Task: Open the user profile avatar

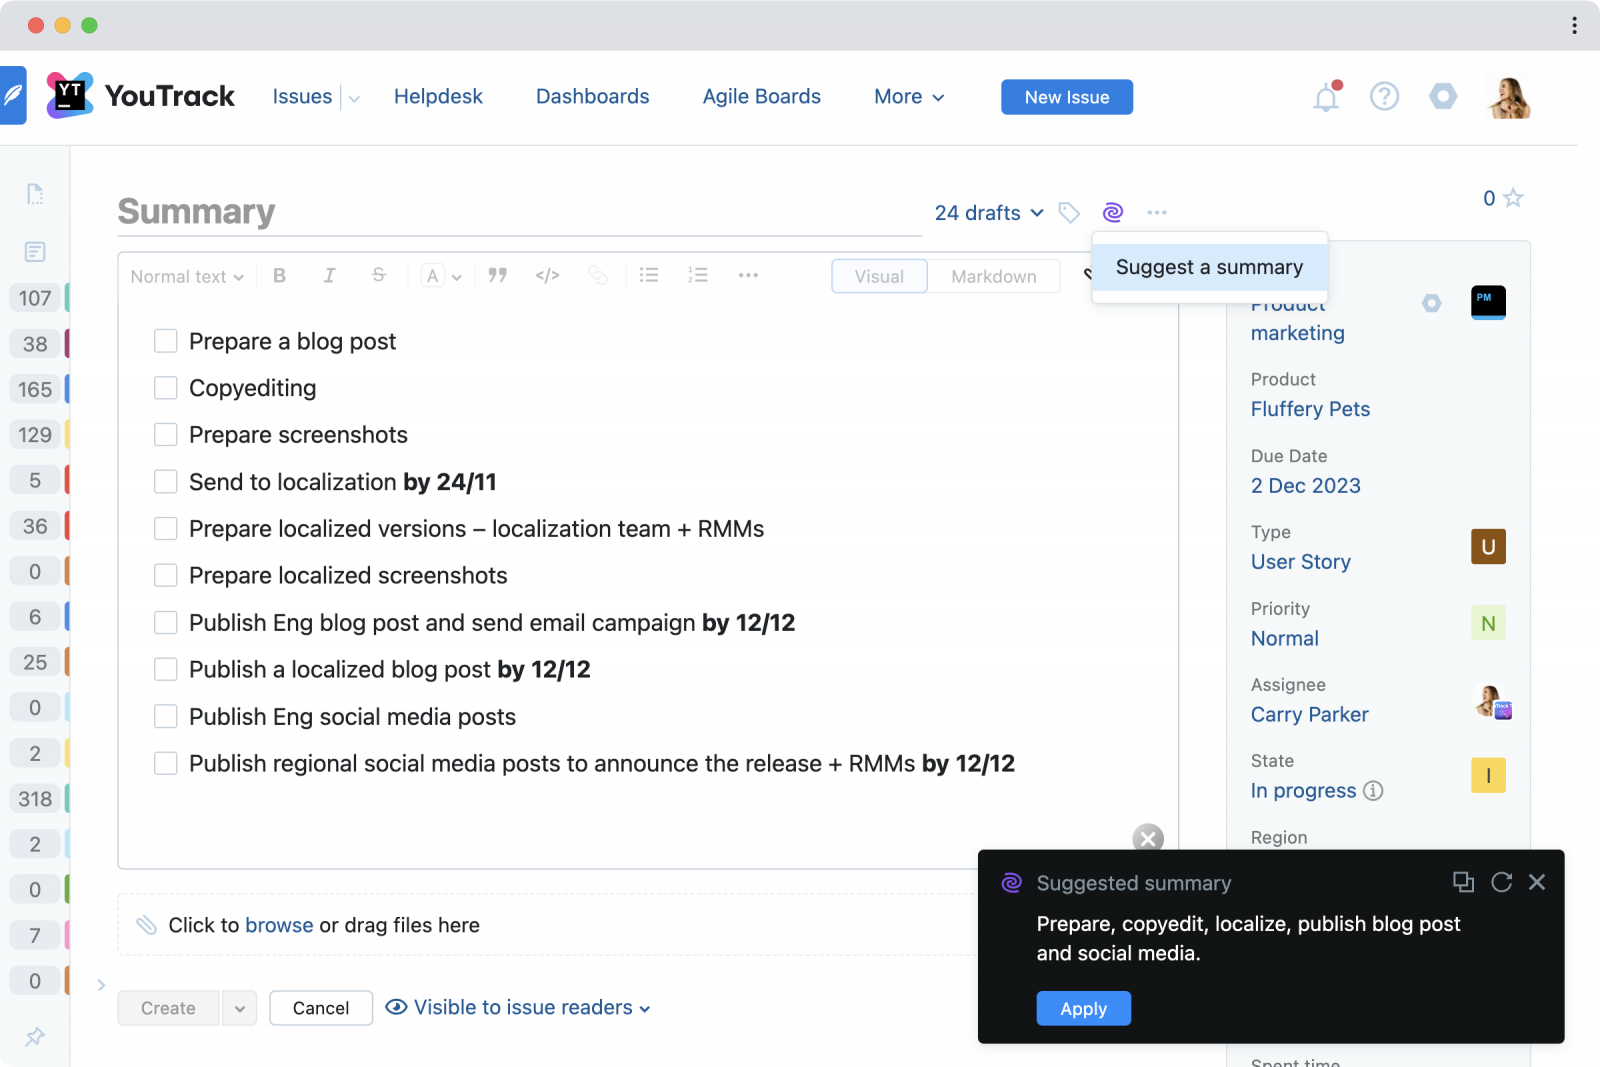Action: point(1509,97)
